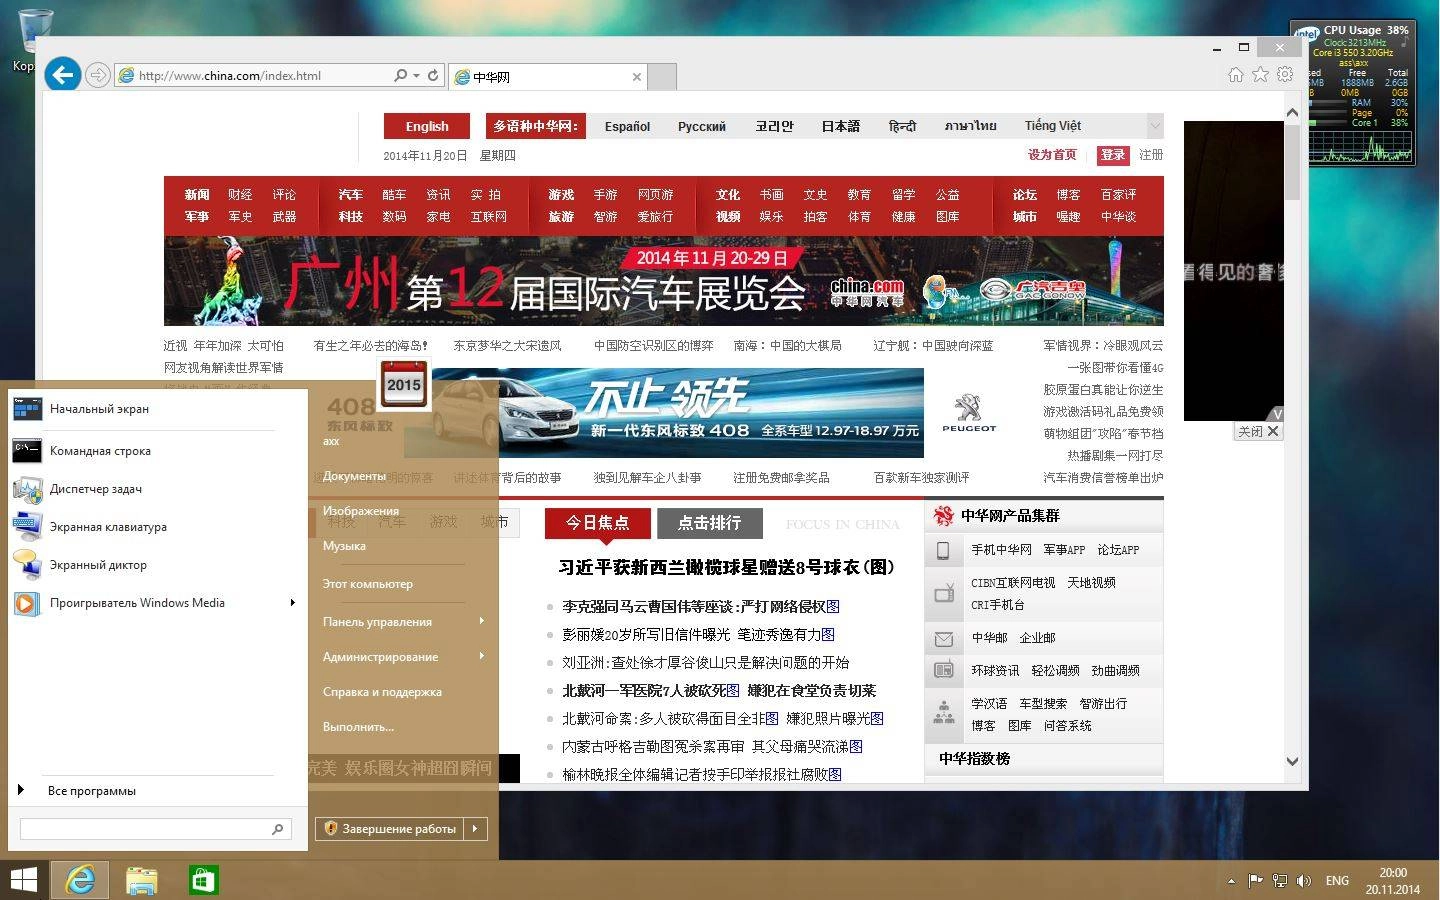
Task: Open Начальный экран from Start menu
Action: click(x=157, y=408)
